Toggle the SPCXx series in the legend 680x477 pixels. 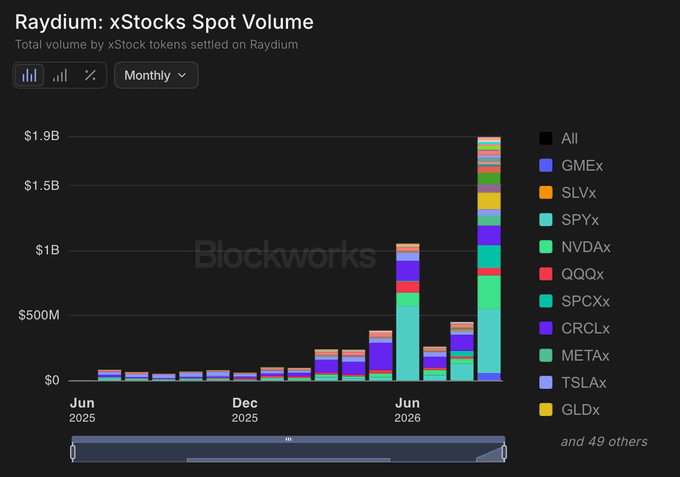pos(574,301)
